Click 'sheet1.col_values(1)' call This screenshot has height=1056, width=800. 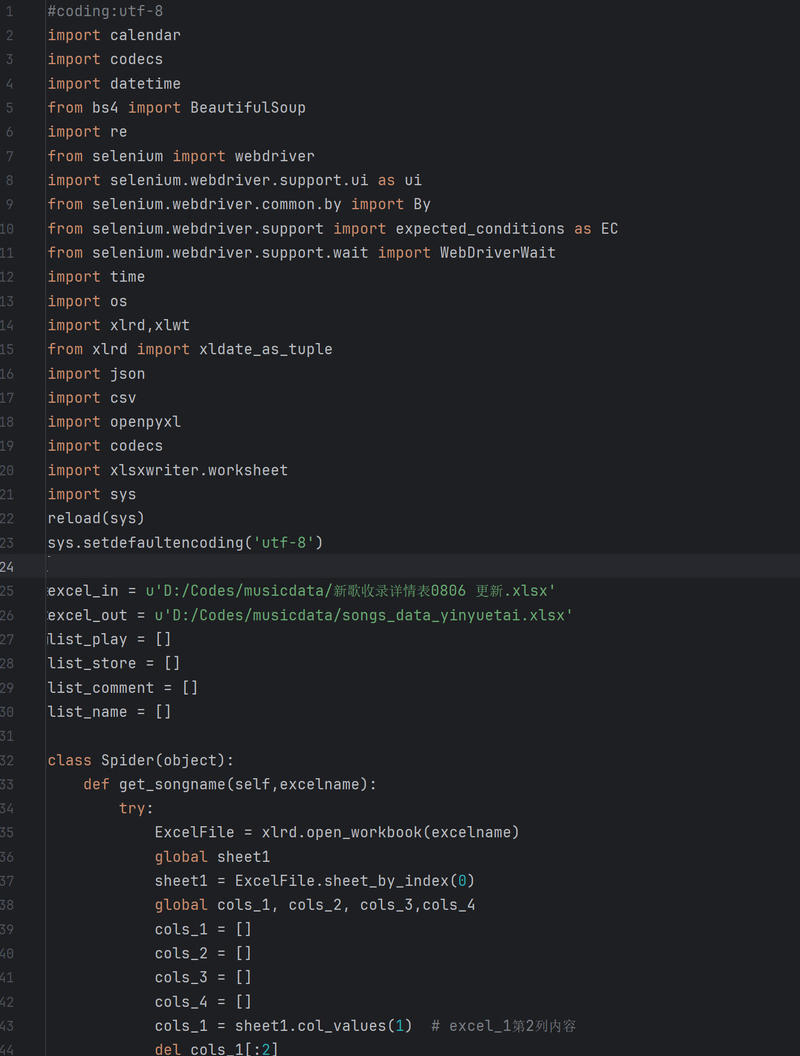[324, 1026]
